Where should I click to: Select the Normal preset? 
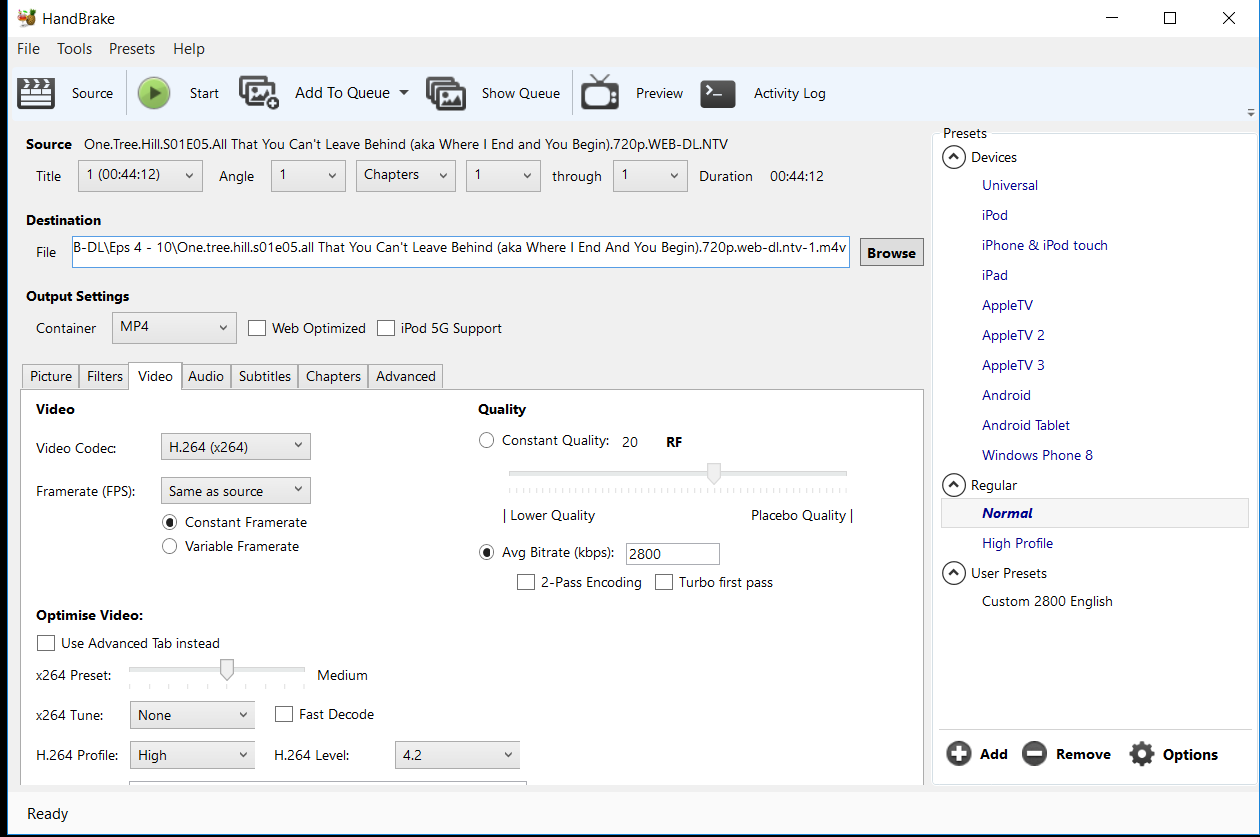pos(1095,513)
